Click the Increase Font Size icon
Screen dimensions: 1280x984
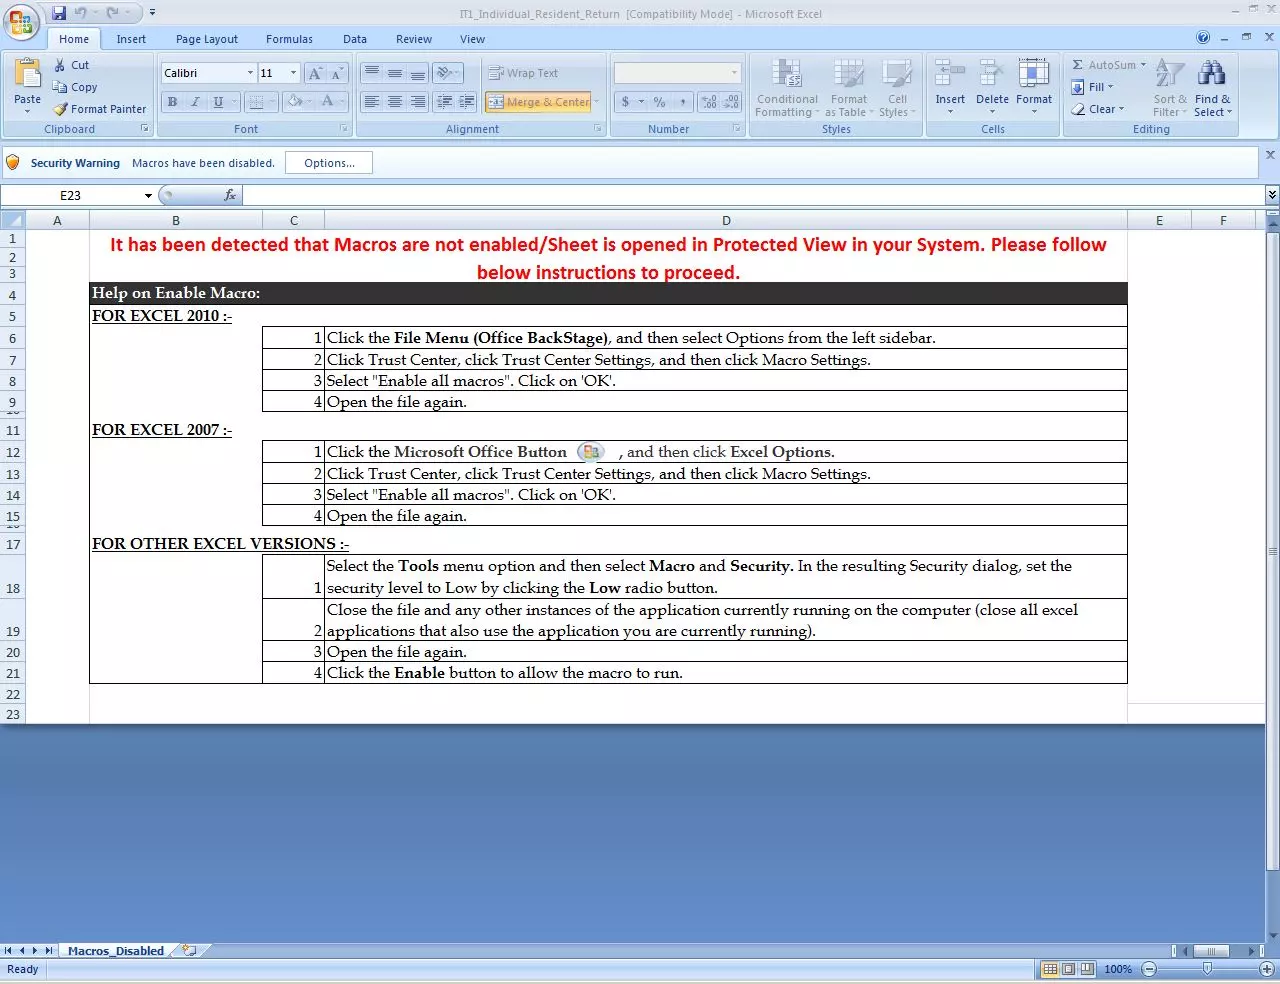pos(315,73)
